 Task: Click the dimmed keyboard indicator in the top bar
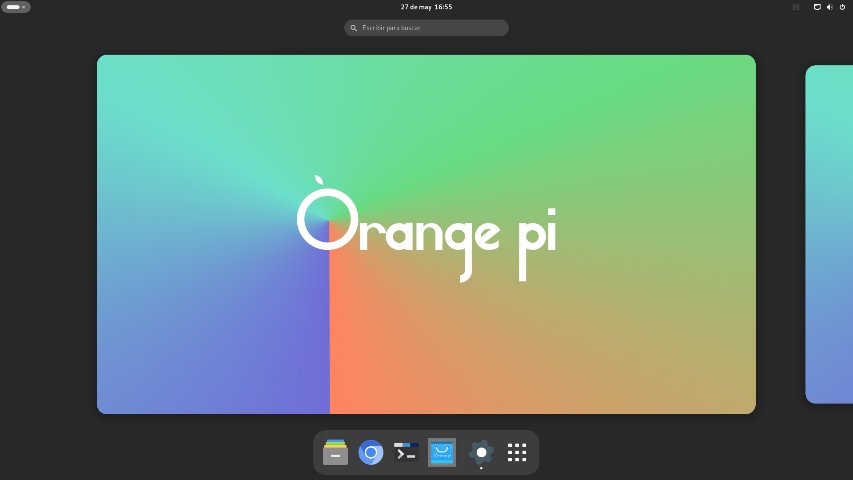click(796, 7)
